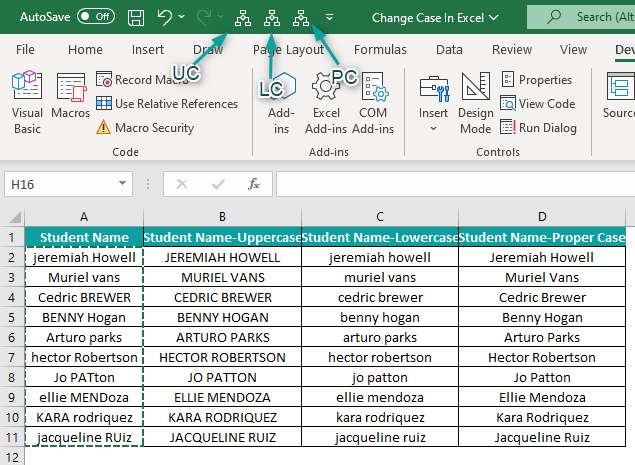
Task: Open the Excel Add-ins dialog
Action: (x=326, y=102)
